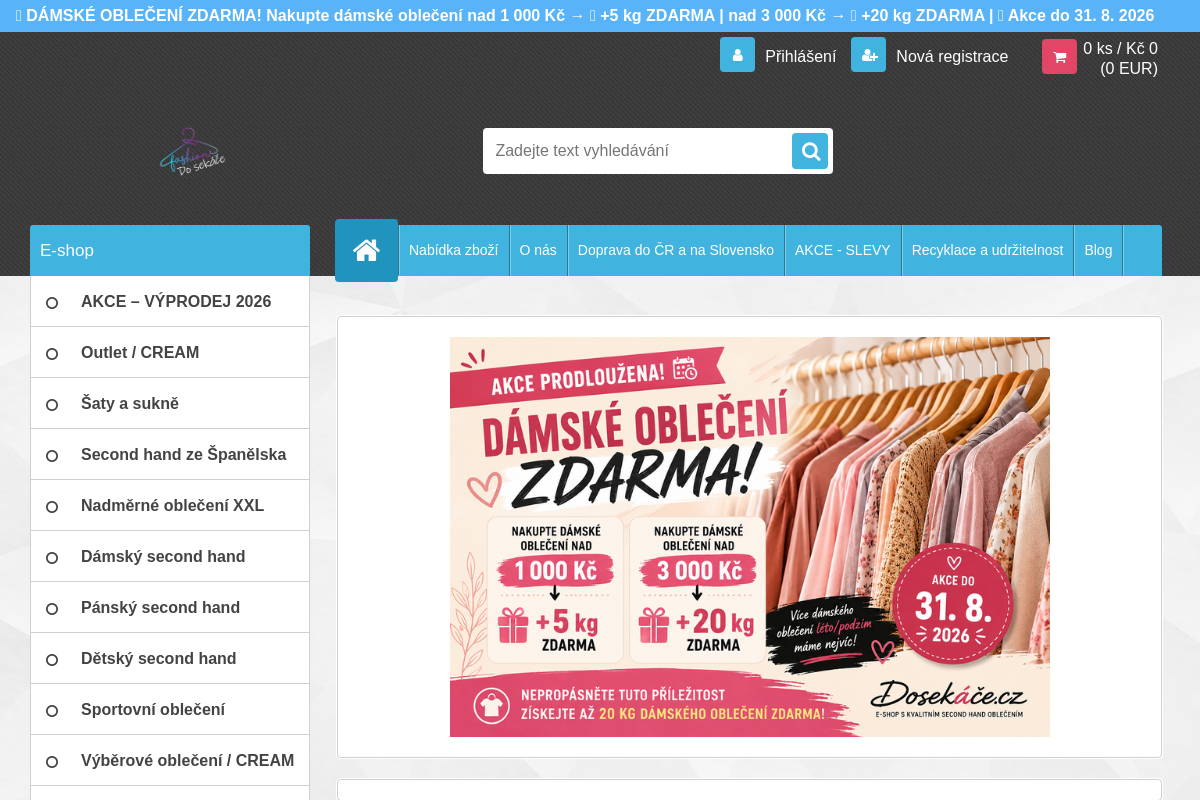
Task: Click bullet icon beside Dámský second hand
Action: (52, 558)
